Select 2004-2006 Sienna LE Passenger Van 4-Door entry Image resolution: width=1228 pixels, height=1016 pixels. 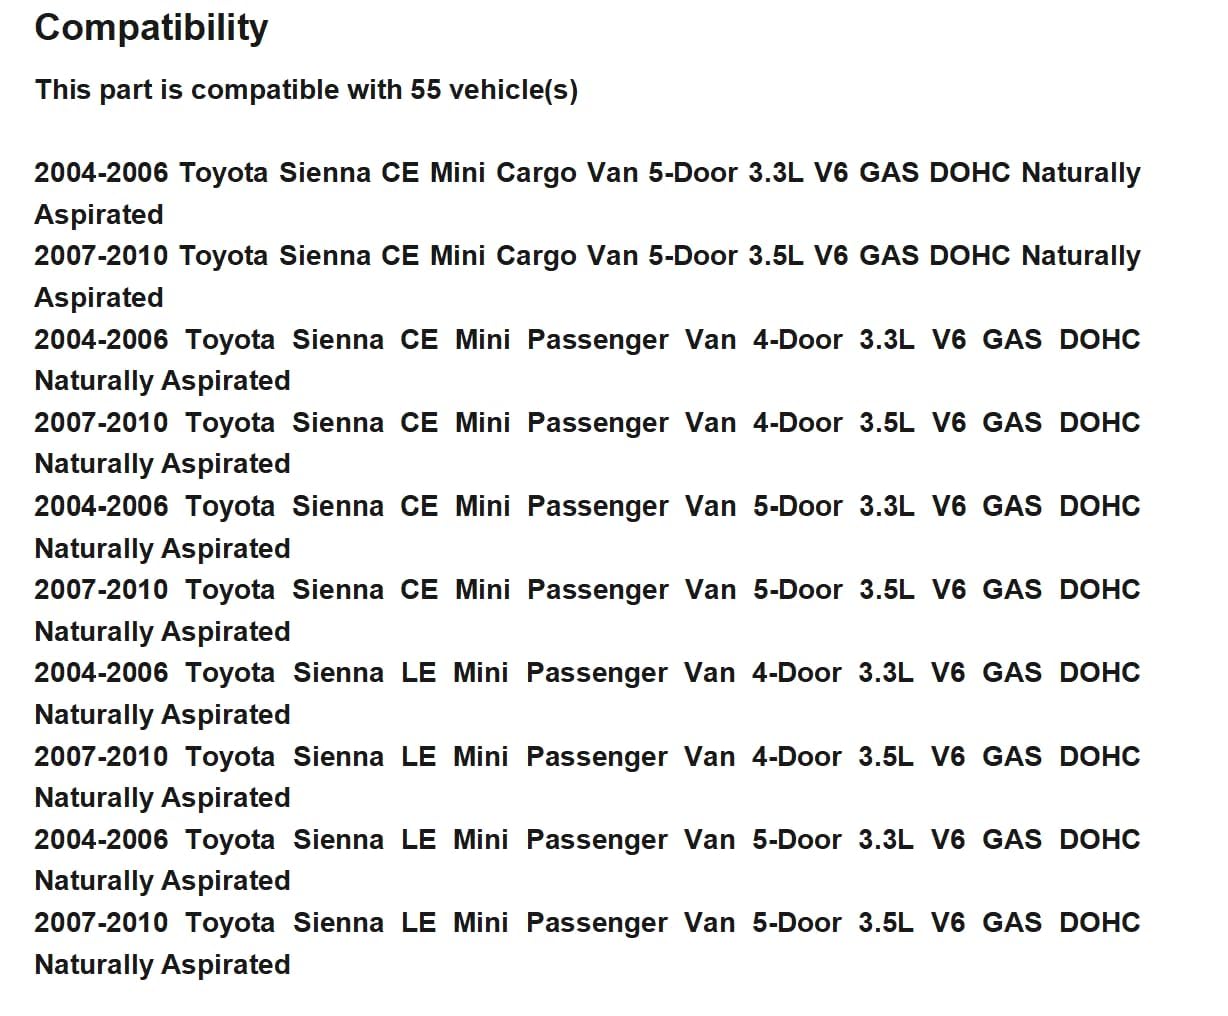tap(586, 673)
